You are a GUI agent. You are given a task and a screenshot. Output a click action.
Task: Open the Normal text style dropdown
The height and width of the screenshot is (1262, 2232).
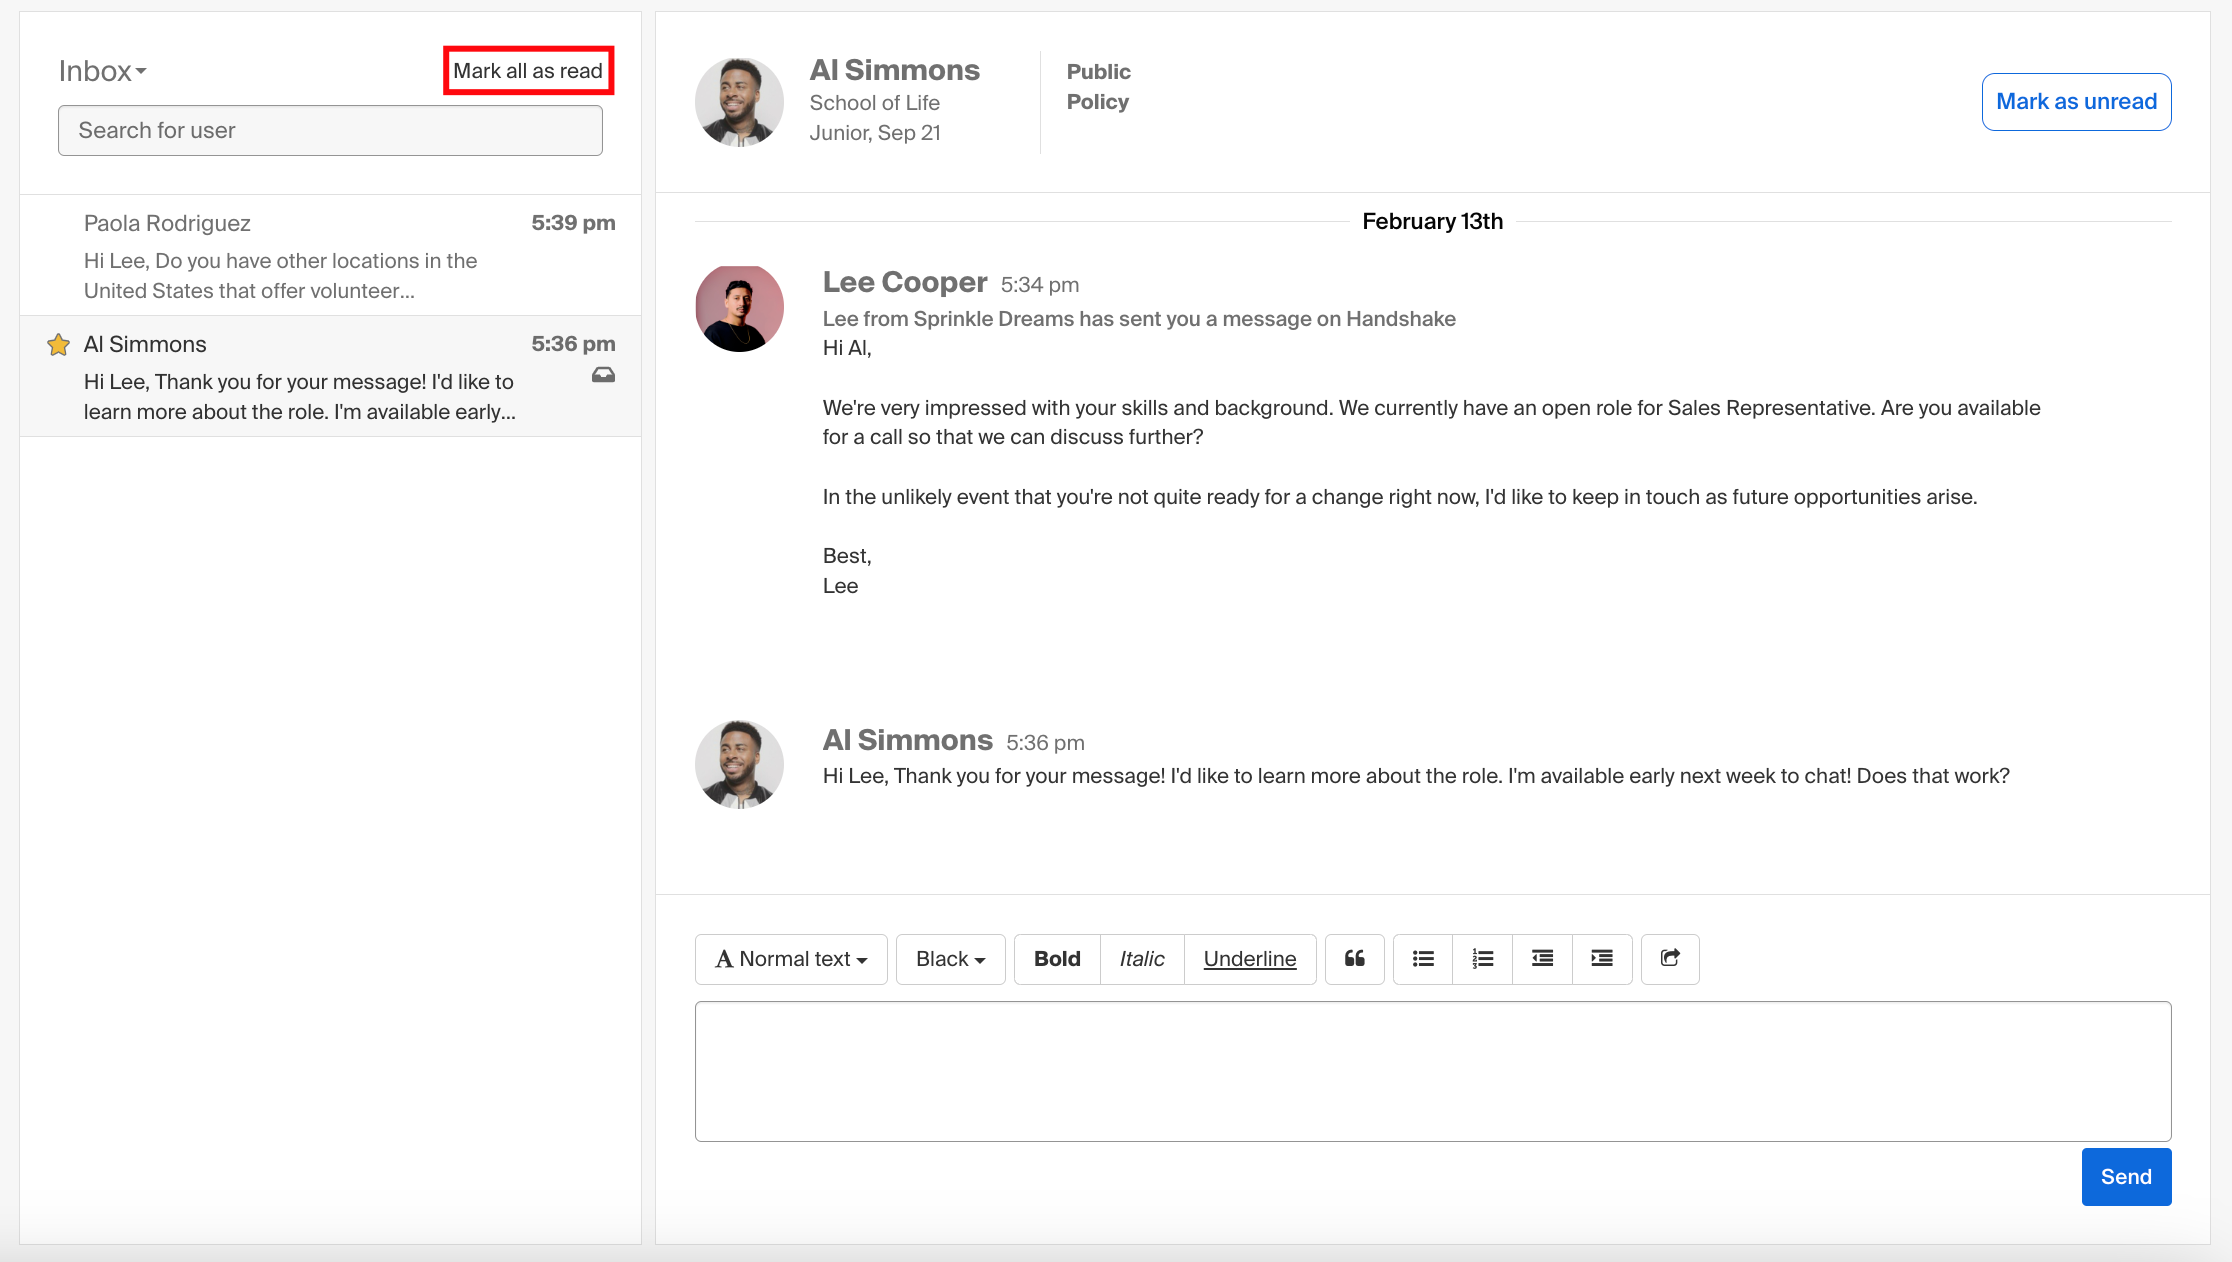tap(790, 958)
